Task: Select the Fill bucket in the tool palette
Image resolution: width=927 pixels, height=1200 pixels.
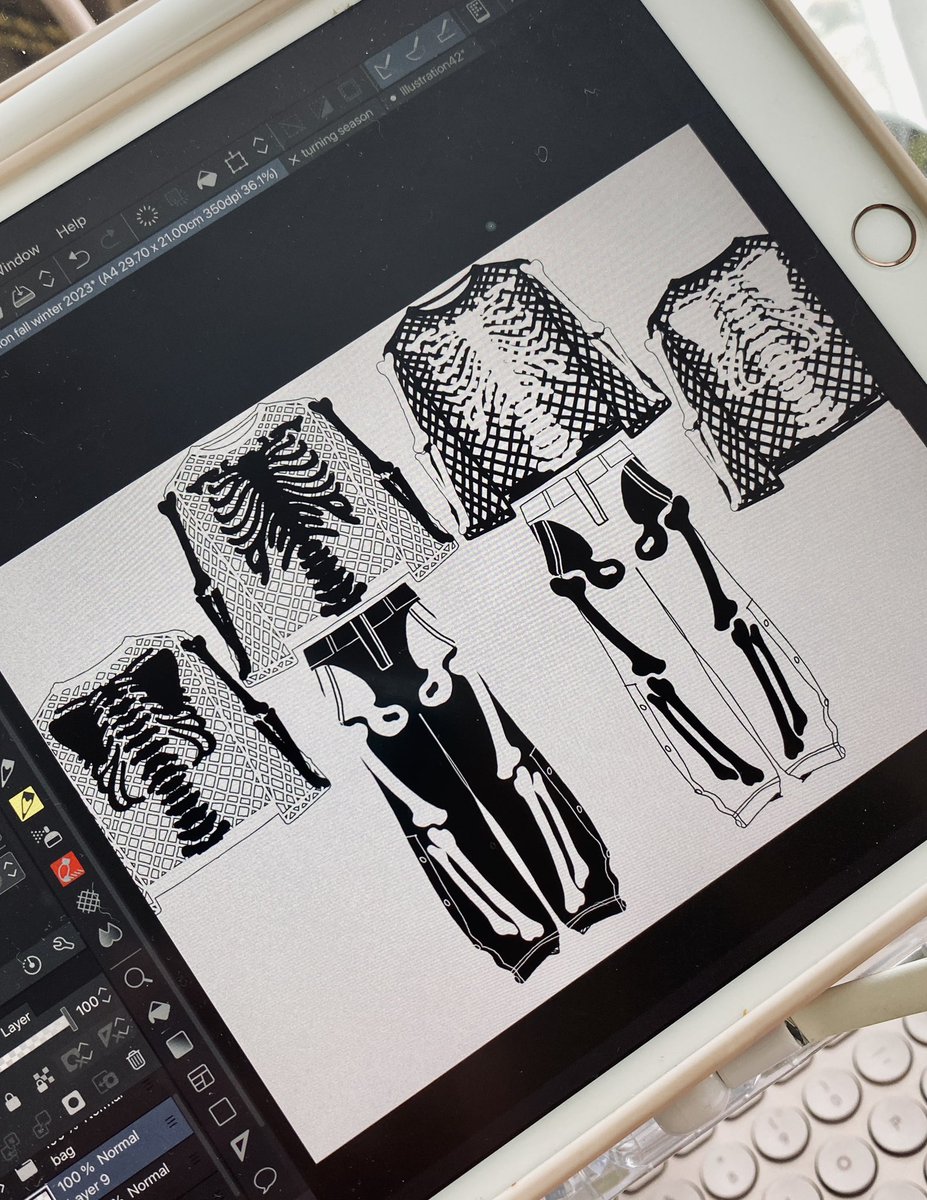Action: click(x=159, y=1011)
